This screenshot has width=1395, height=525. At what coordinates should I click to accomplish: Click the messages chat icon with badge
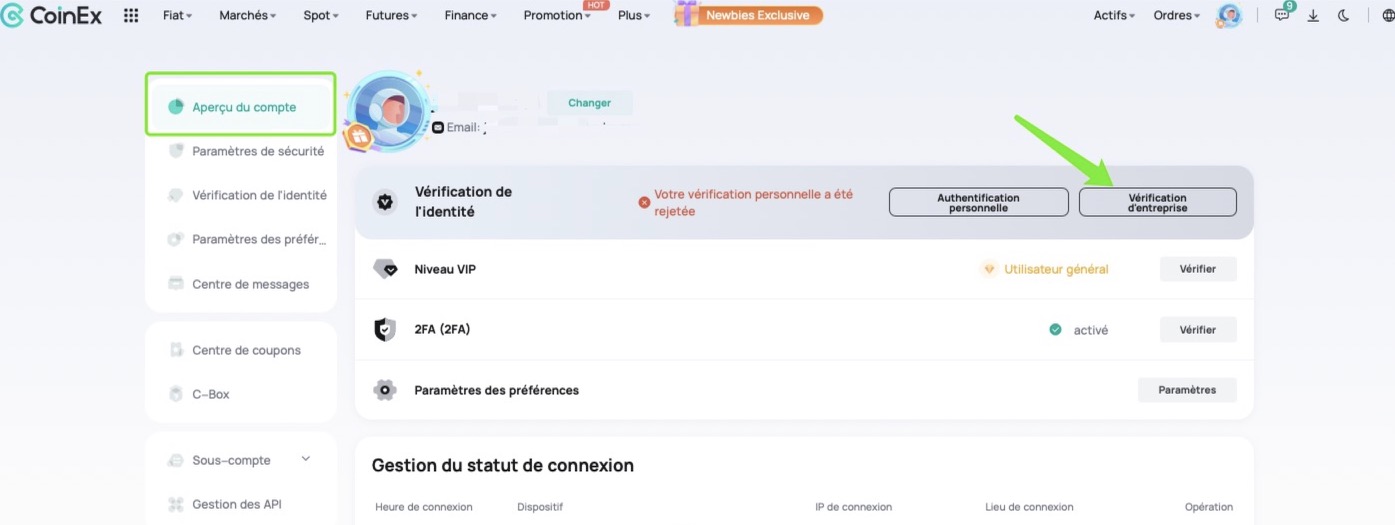[1283, 14]
